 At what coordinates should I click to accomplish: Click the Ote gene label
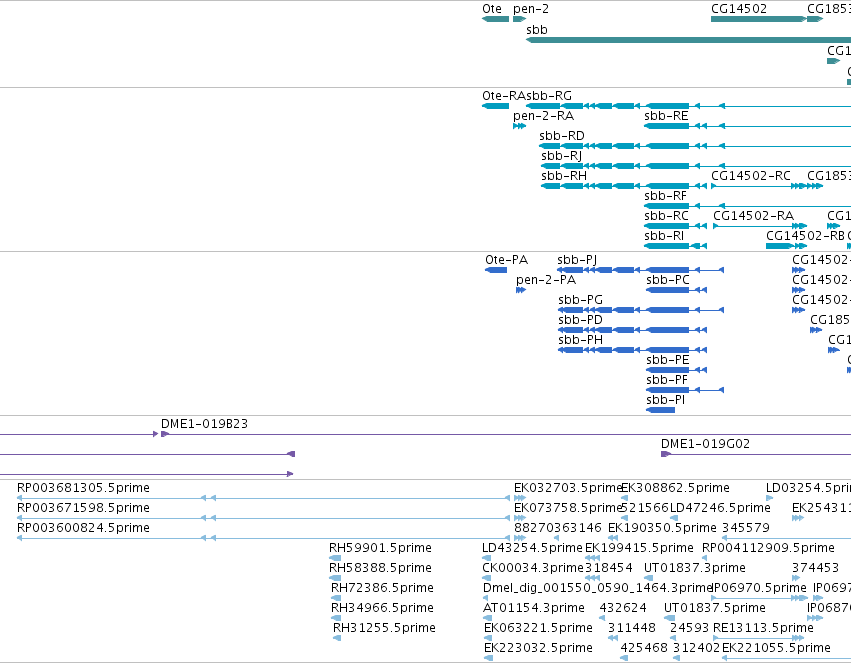coord(492,9)
